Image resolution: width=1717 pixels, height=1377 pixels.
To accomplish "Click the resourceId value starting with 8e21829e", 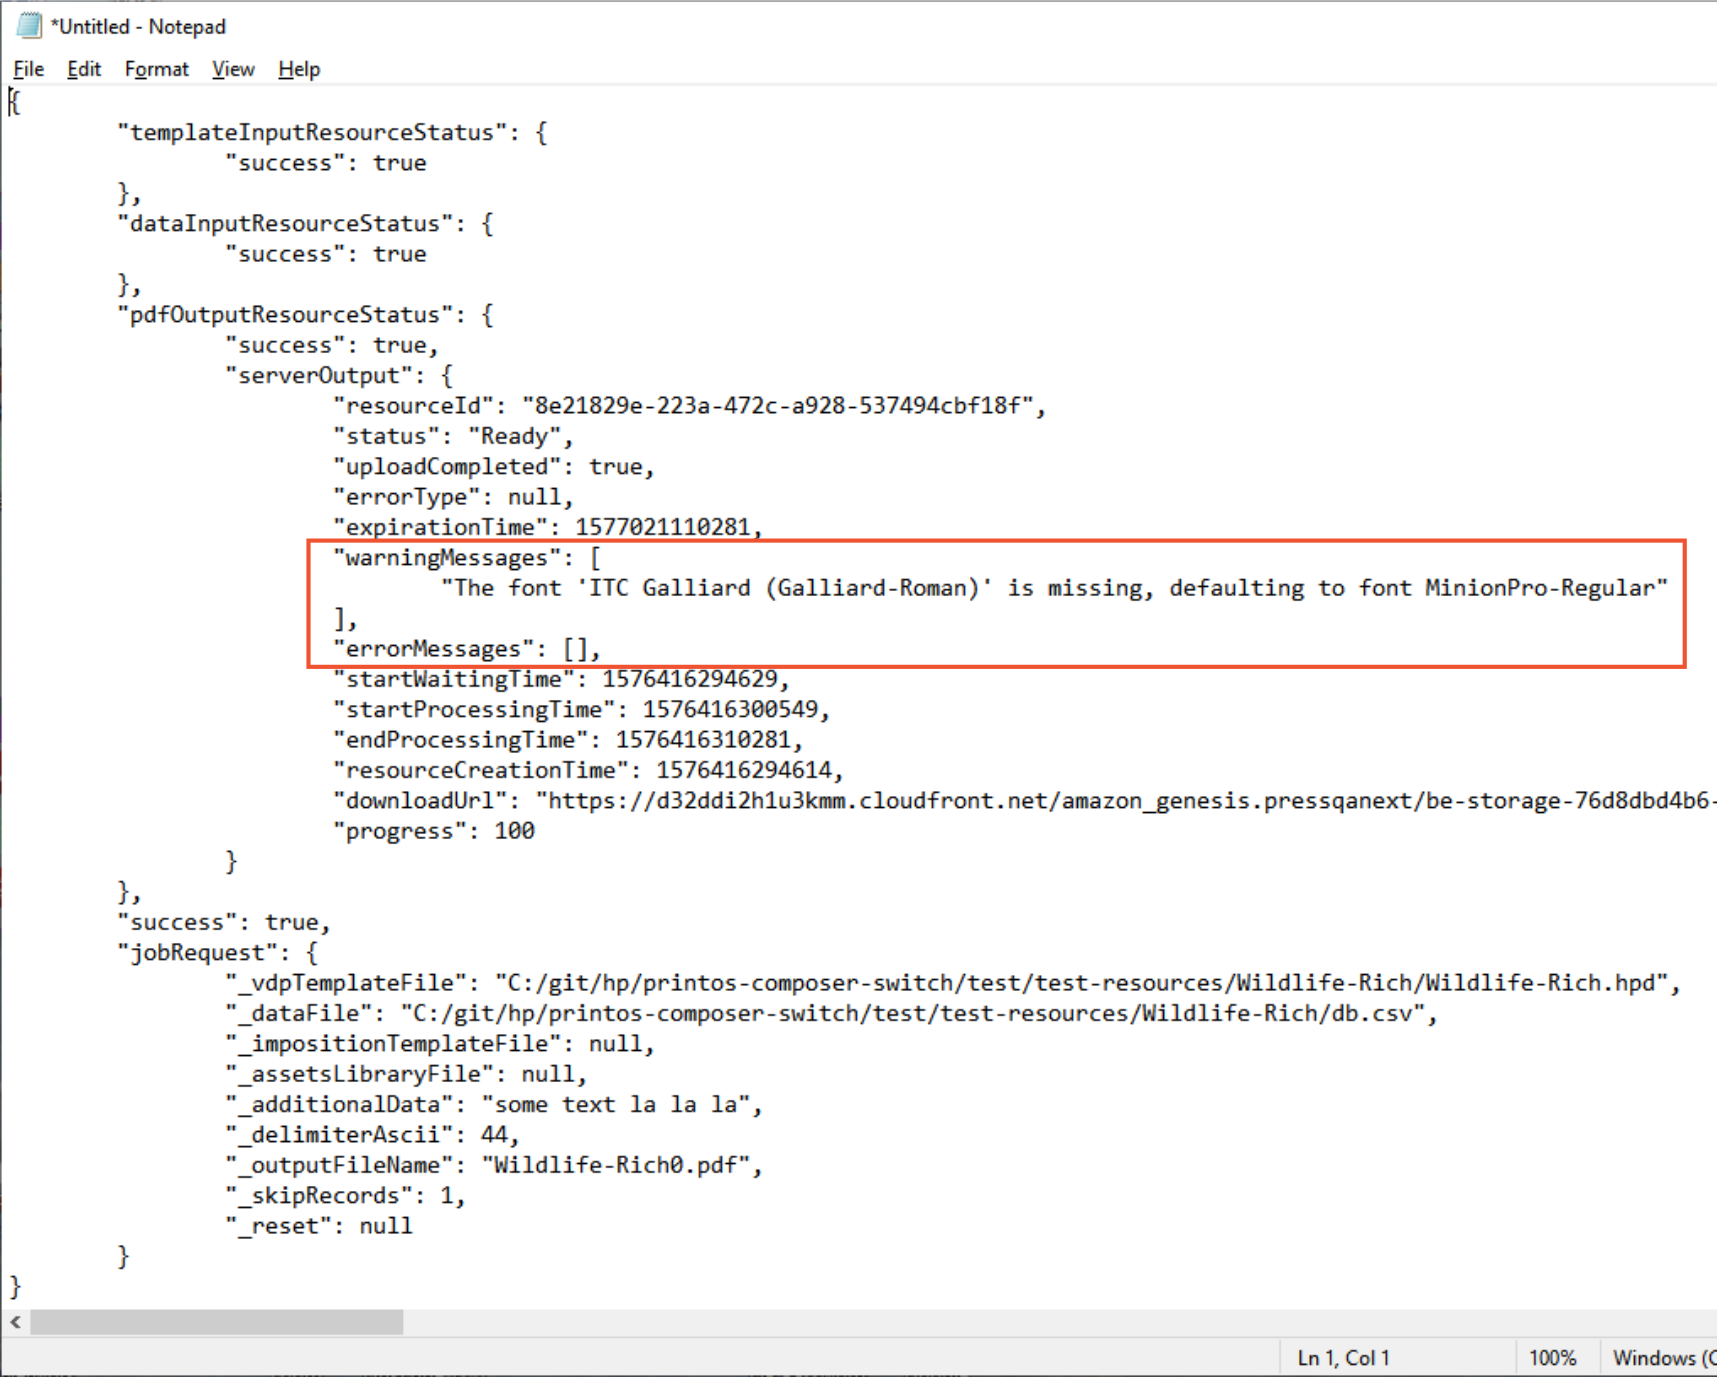I will 777,406.
